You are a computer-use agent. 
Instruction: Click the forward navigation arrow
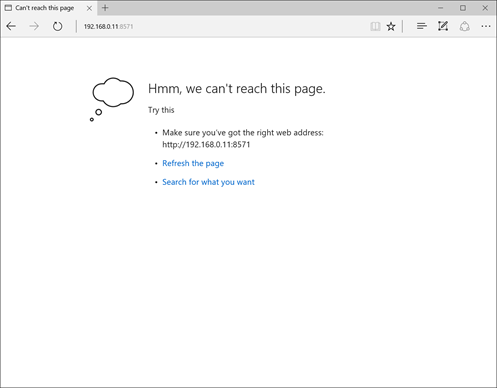point(34,26)
